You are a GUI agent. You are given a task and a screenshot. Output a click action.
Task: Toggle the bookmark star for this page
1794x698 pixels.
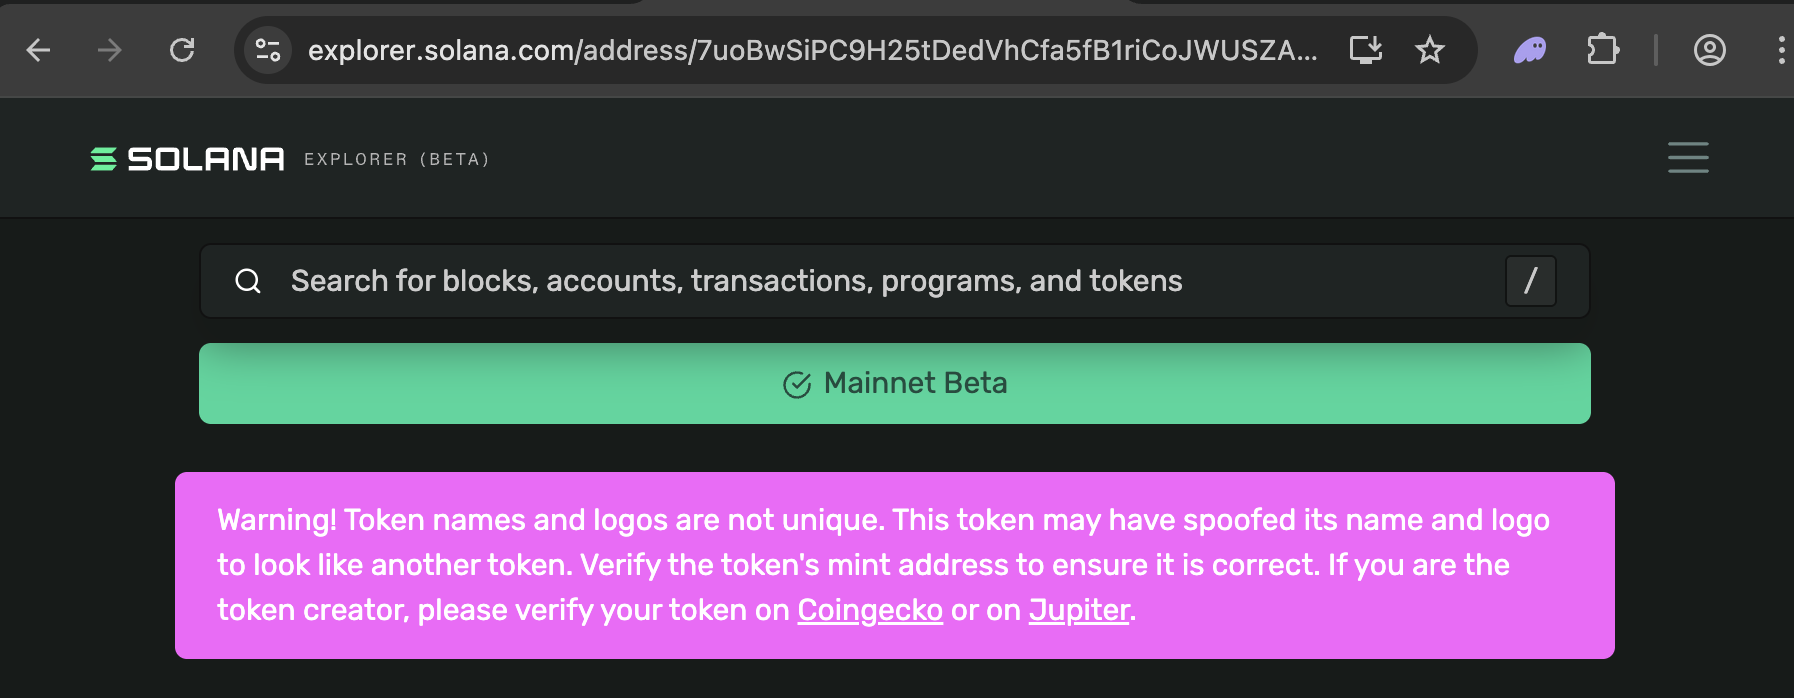[x=1430, y=49]
